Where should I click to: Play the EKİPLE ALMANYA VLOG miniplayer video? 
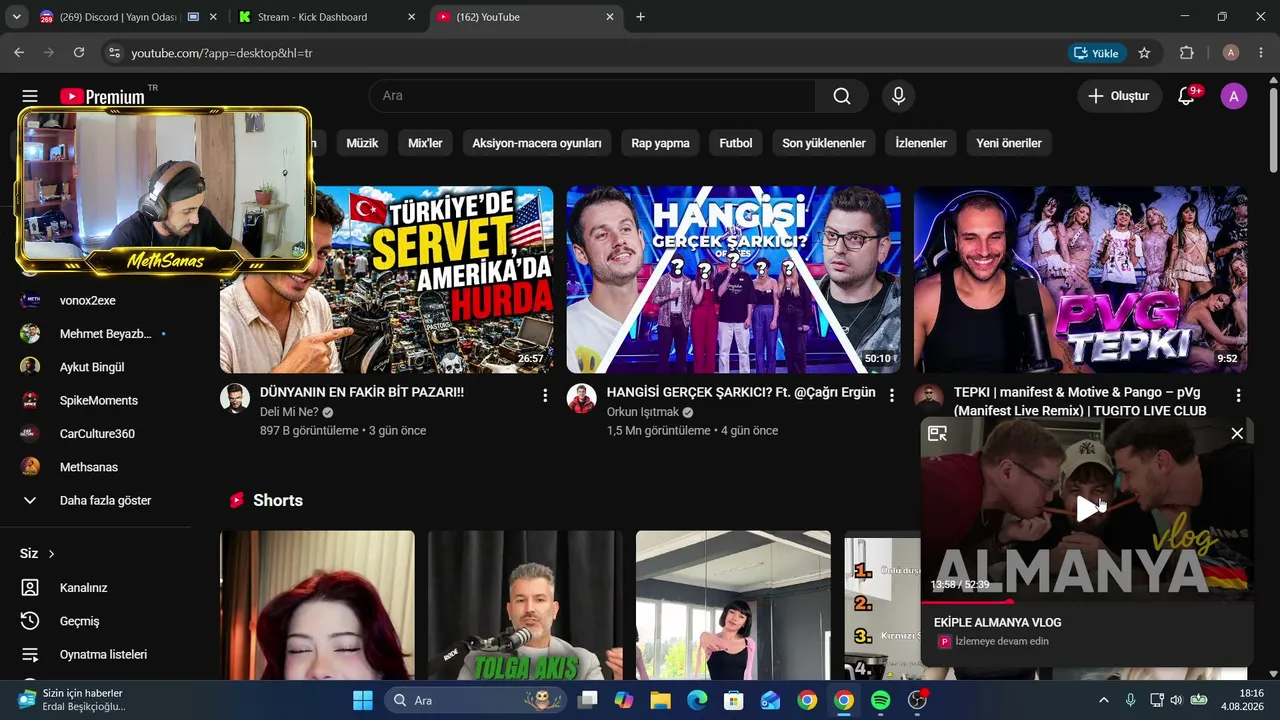point(1086,509)
